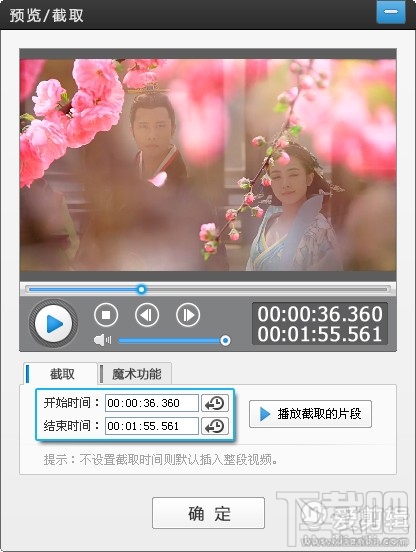
Task: Click 播放截取的片段 button
Action: coord(310,414)
